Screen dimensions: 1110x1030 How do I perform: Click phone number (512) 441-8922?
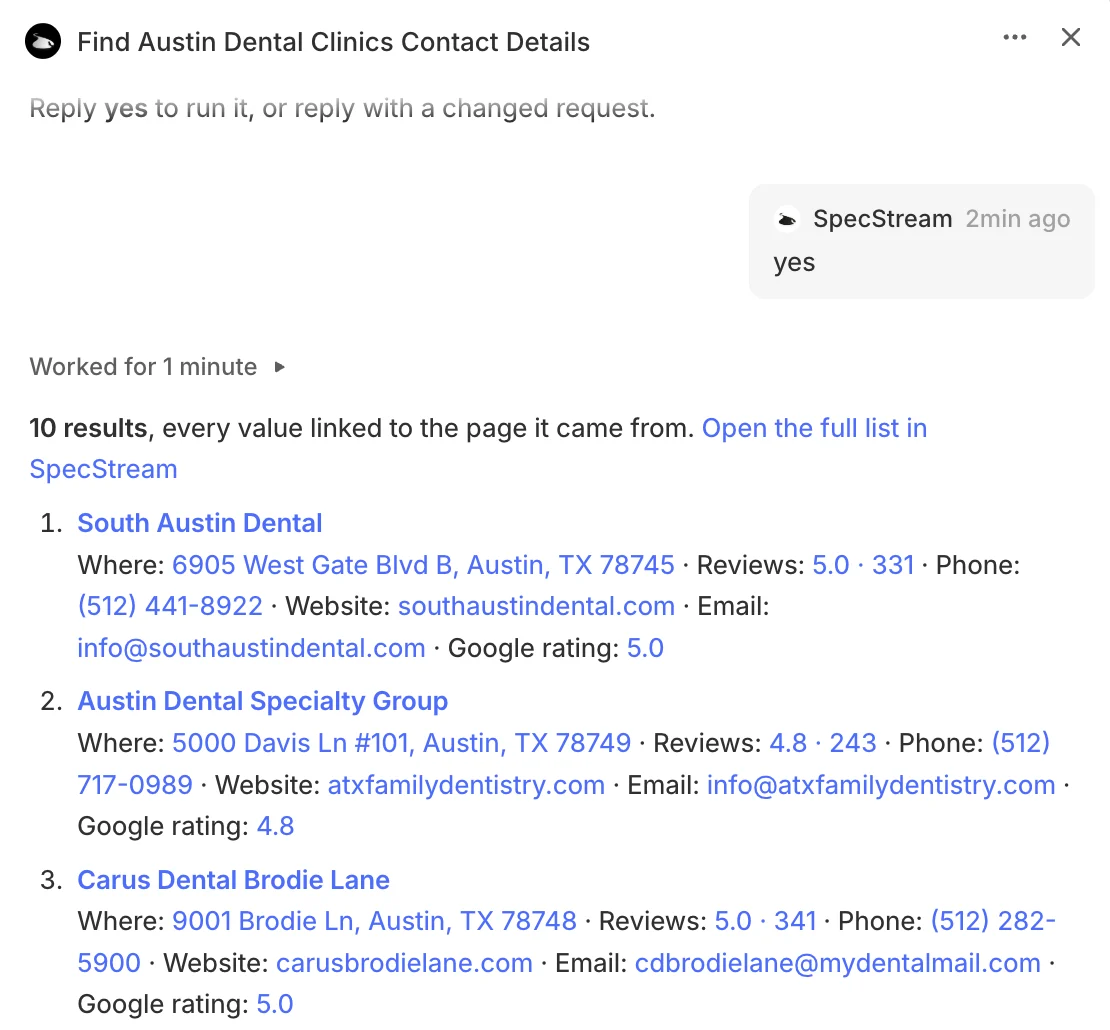[170, 607]
